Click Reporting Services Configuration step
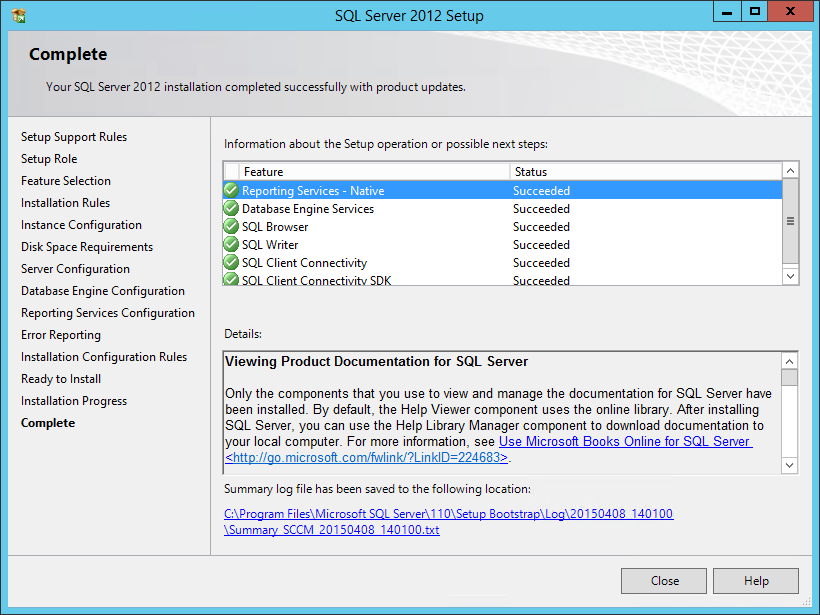The width and height of the screenshot is (820, 615). (108, 313)
